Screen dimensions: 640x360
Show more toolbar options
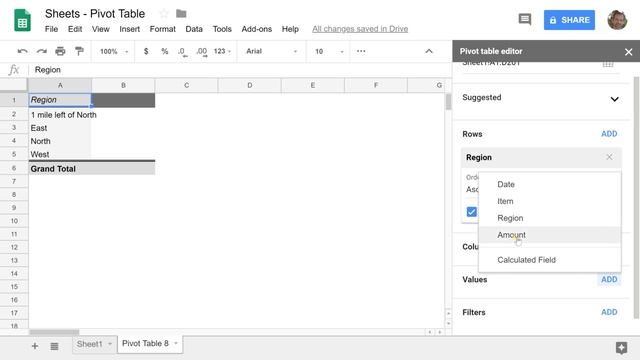[x=361, y=51]
